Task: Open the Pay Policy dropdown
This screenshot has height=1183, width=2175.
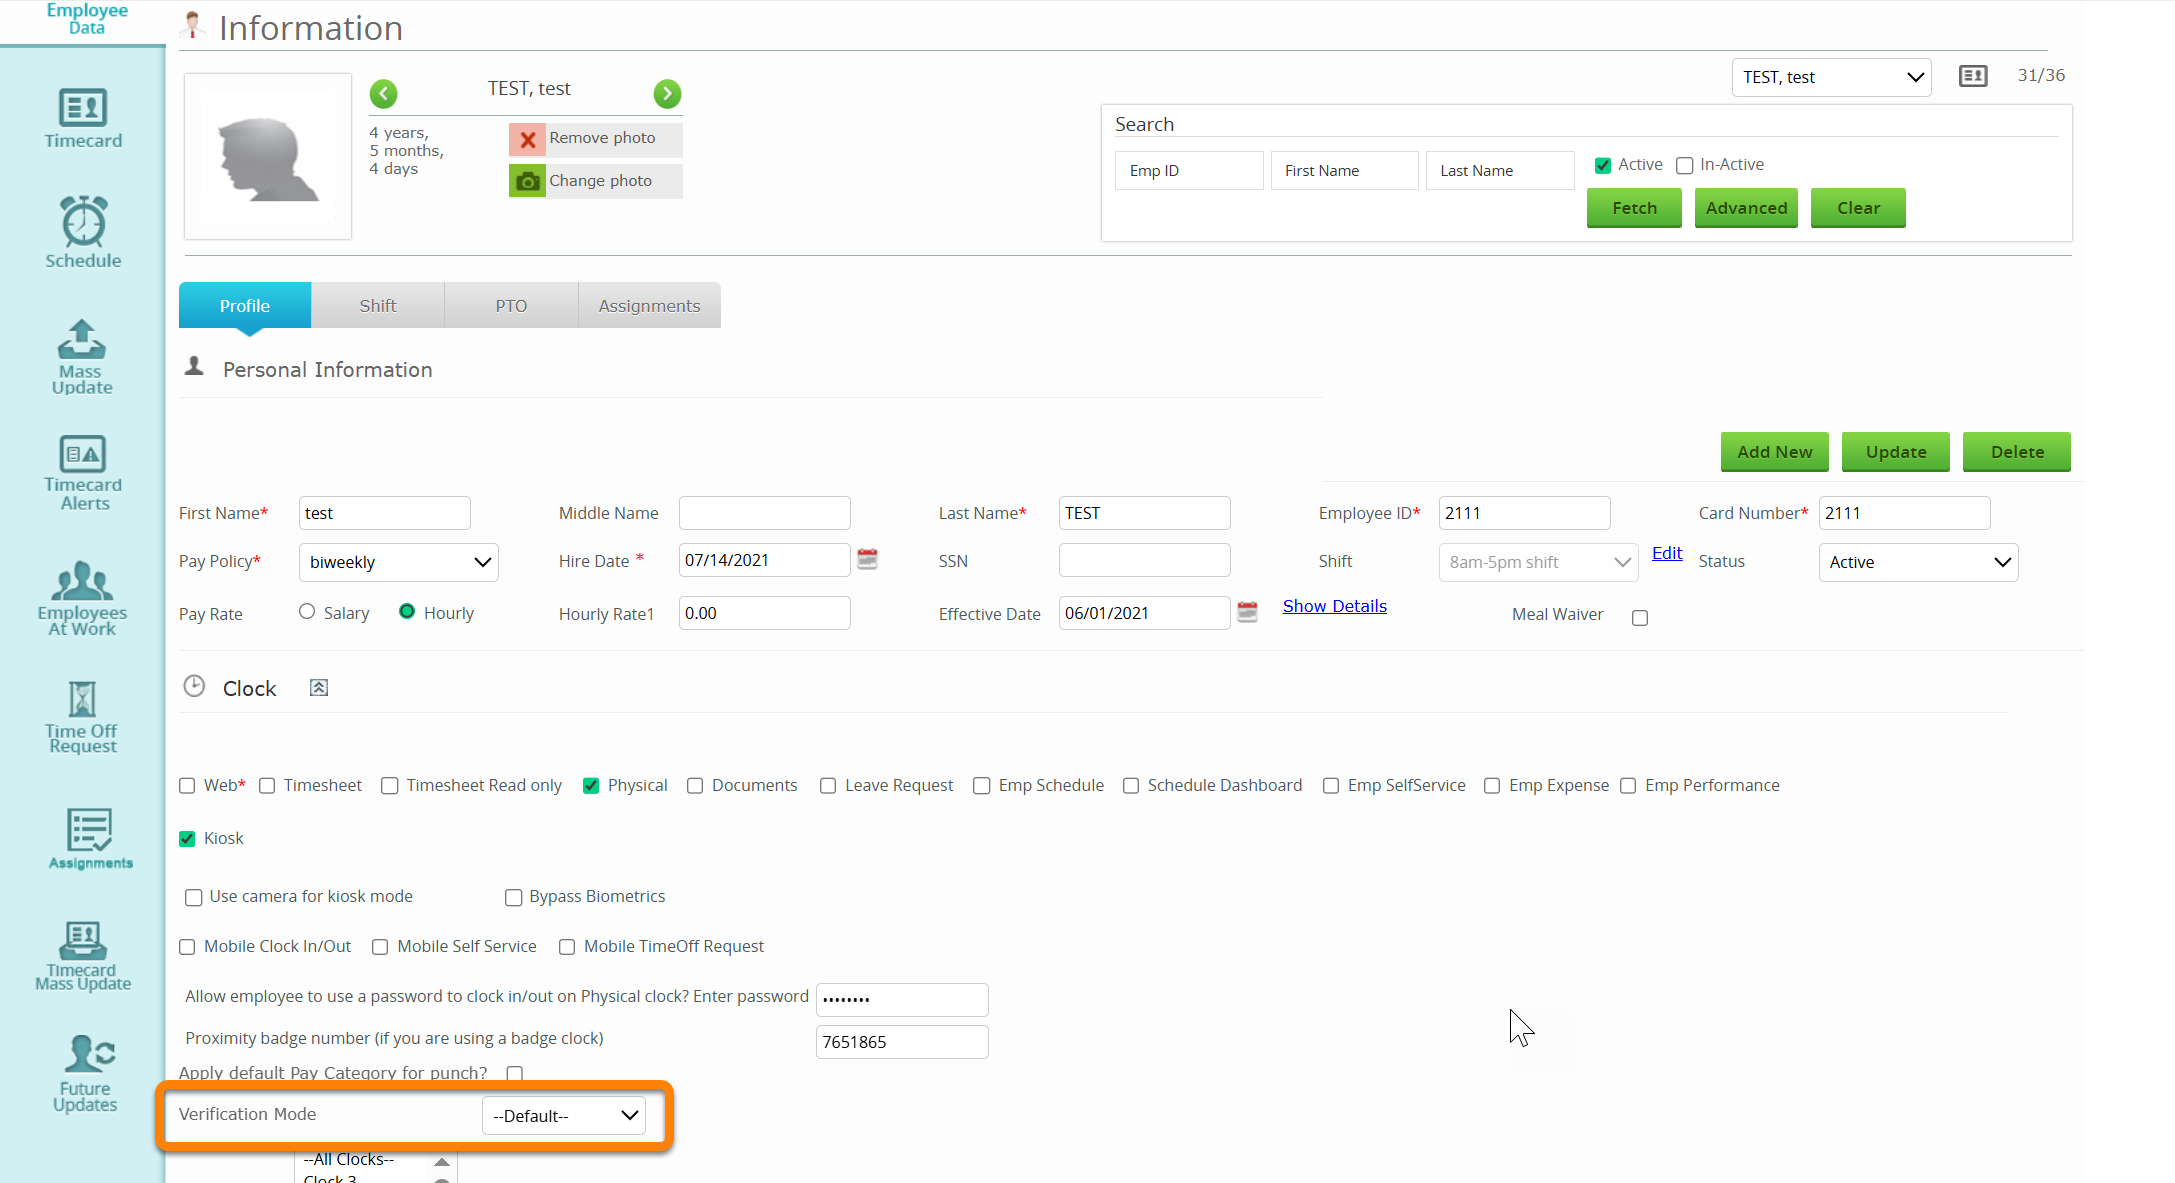Action: [398, 562]
